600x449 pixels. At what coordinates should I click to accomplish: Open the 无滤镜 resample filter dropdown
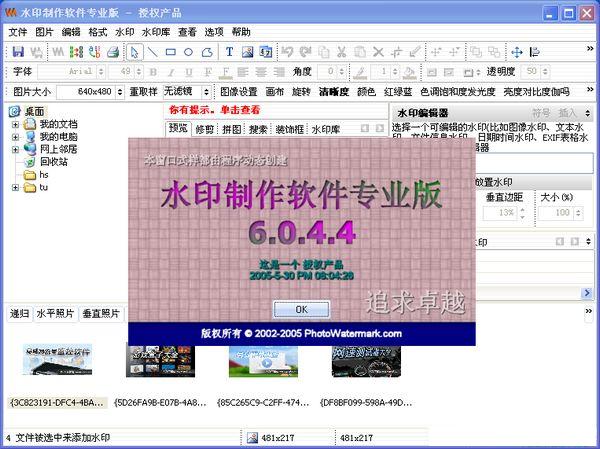point(206,92)
